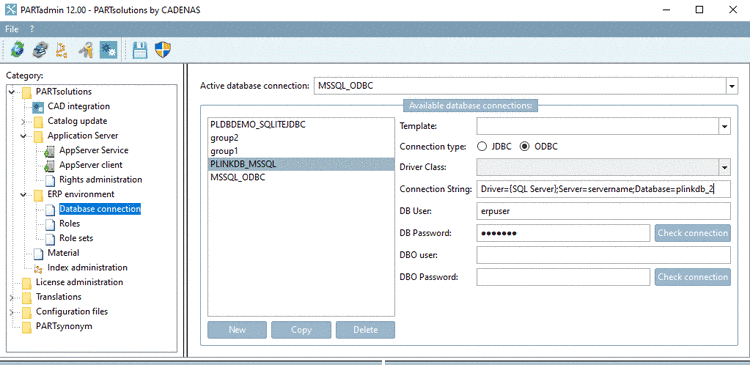Click the Roles document icon in the tree

pyautogui.click(x=50, y=224)
